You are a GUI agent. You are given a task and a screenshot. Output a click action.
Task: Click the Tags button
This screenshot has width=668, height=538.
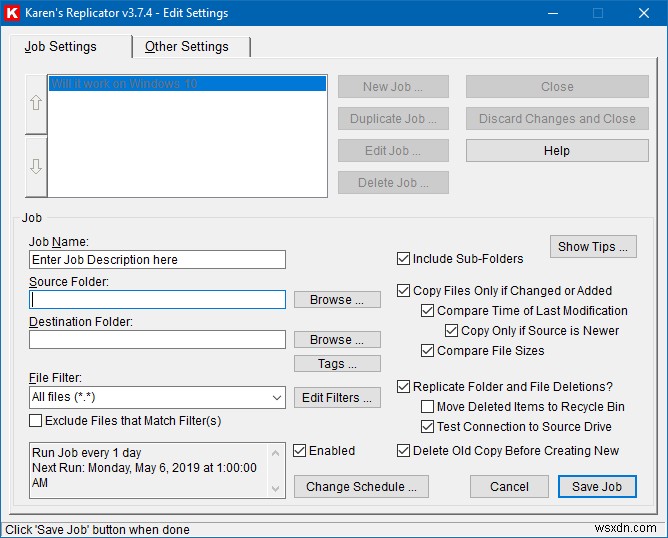coord(337,364)
